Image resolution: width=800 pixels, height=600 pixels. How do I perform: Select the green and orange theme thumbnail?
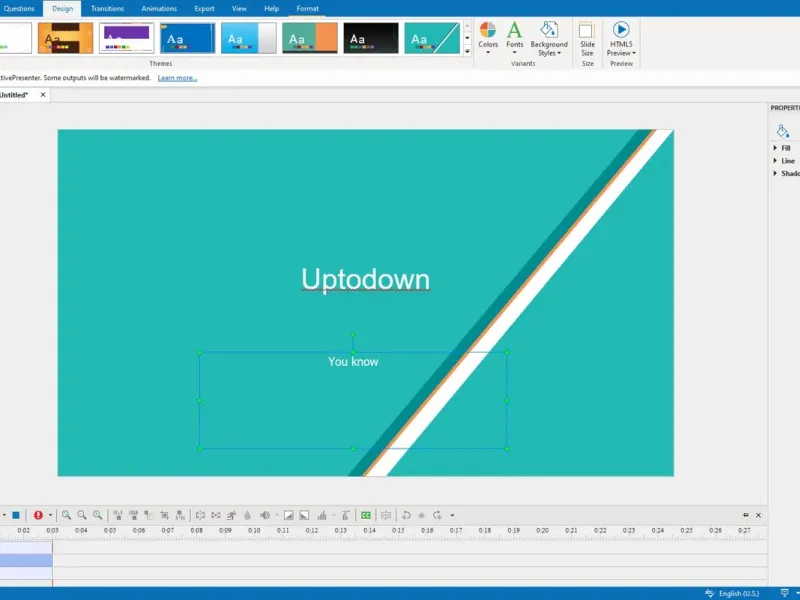[310, 38]
